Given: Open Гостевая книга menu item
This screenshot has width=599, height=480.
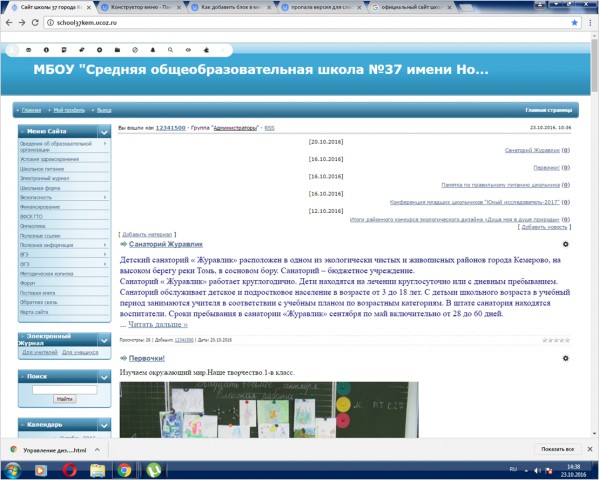Looking at the screenshot, I should click(37, 293).
